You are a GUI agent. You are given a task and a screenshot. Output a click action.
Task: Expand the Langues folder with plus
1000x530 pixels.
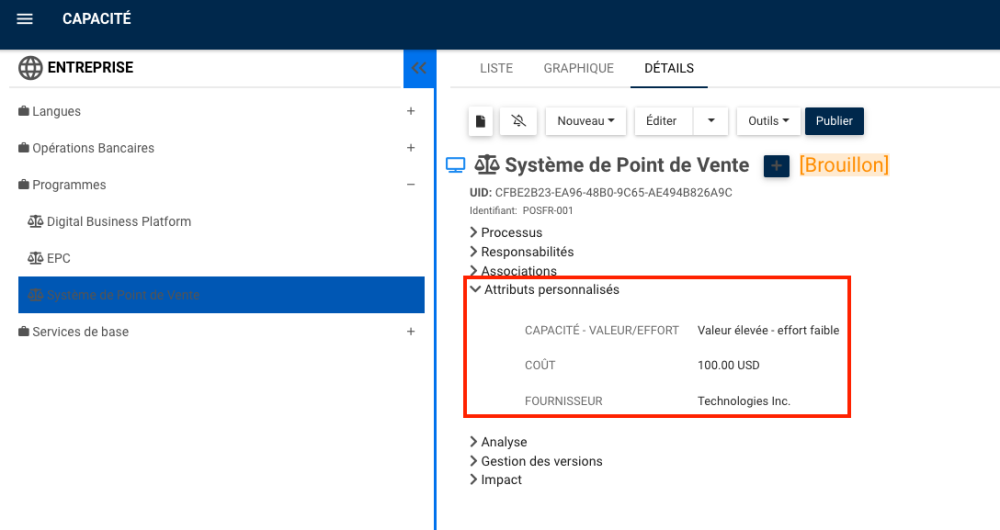pyautogui.click(x=411, y=111)
